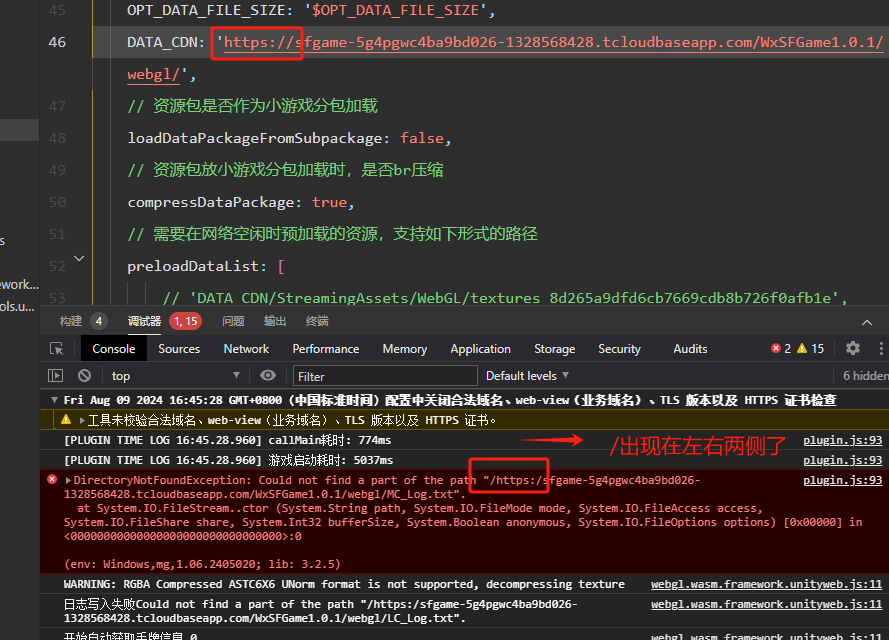Click the callMain耗时: 774ms log message
Screen dimensions: 889x640
(329, 440)
